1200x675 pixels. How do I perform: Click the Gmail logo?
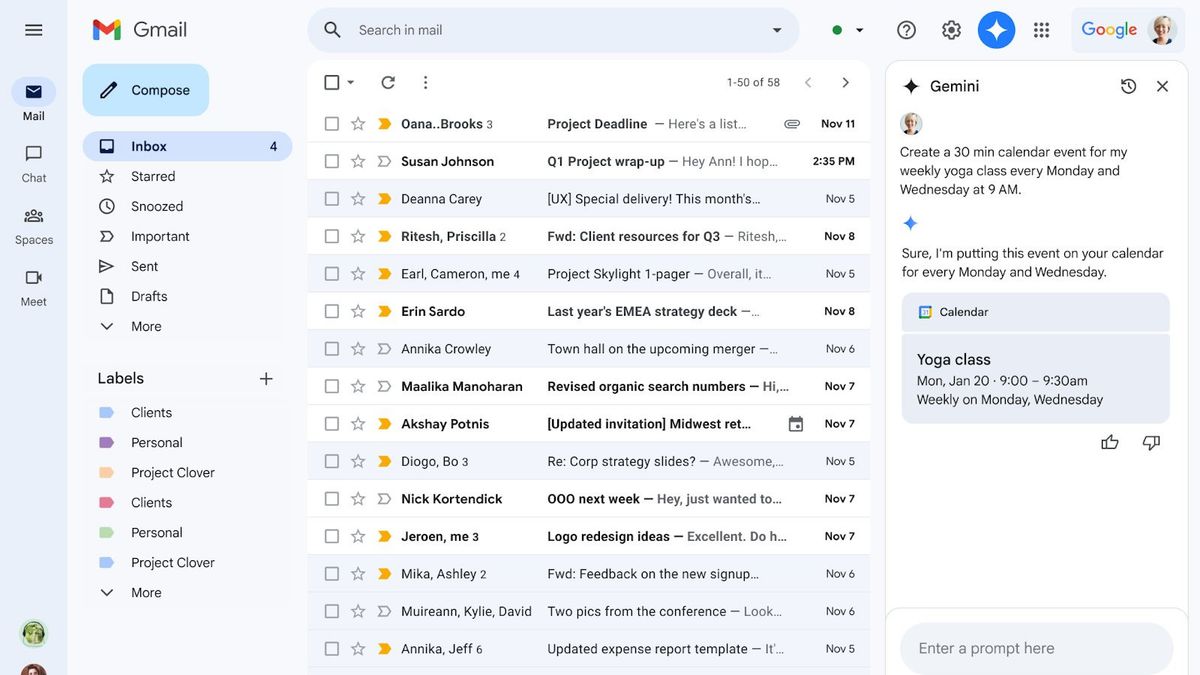click(x=140, y=30)
